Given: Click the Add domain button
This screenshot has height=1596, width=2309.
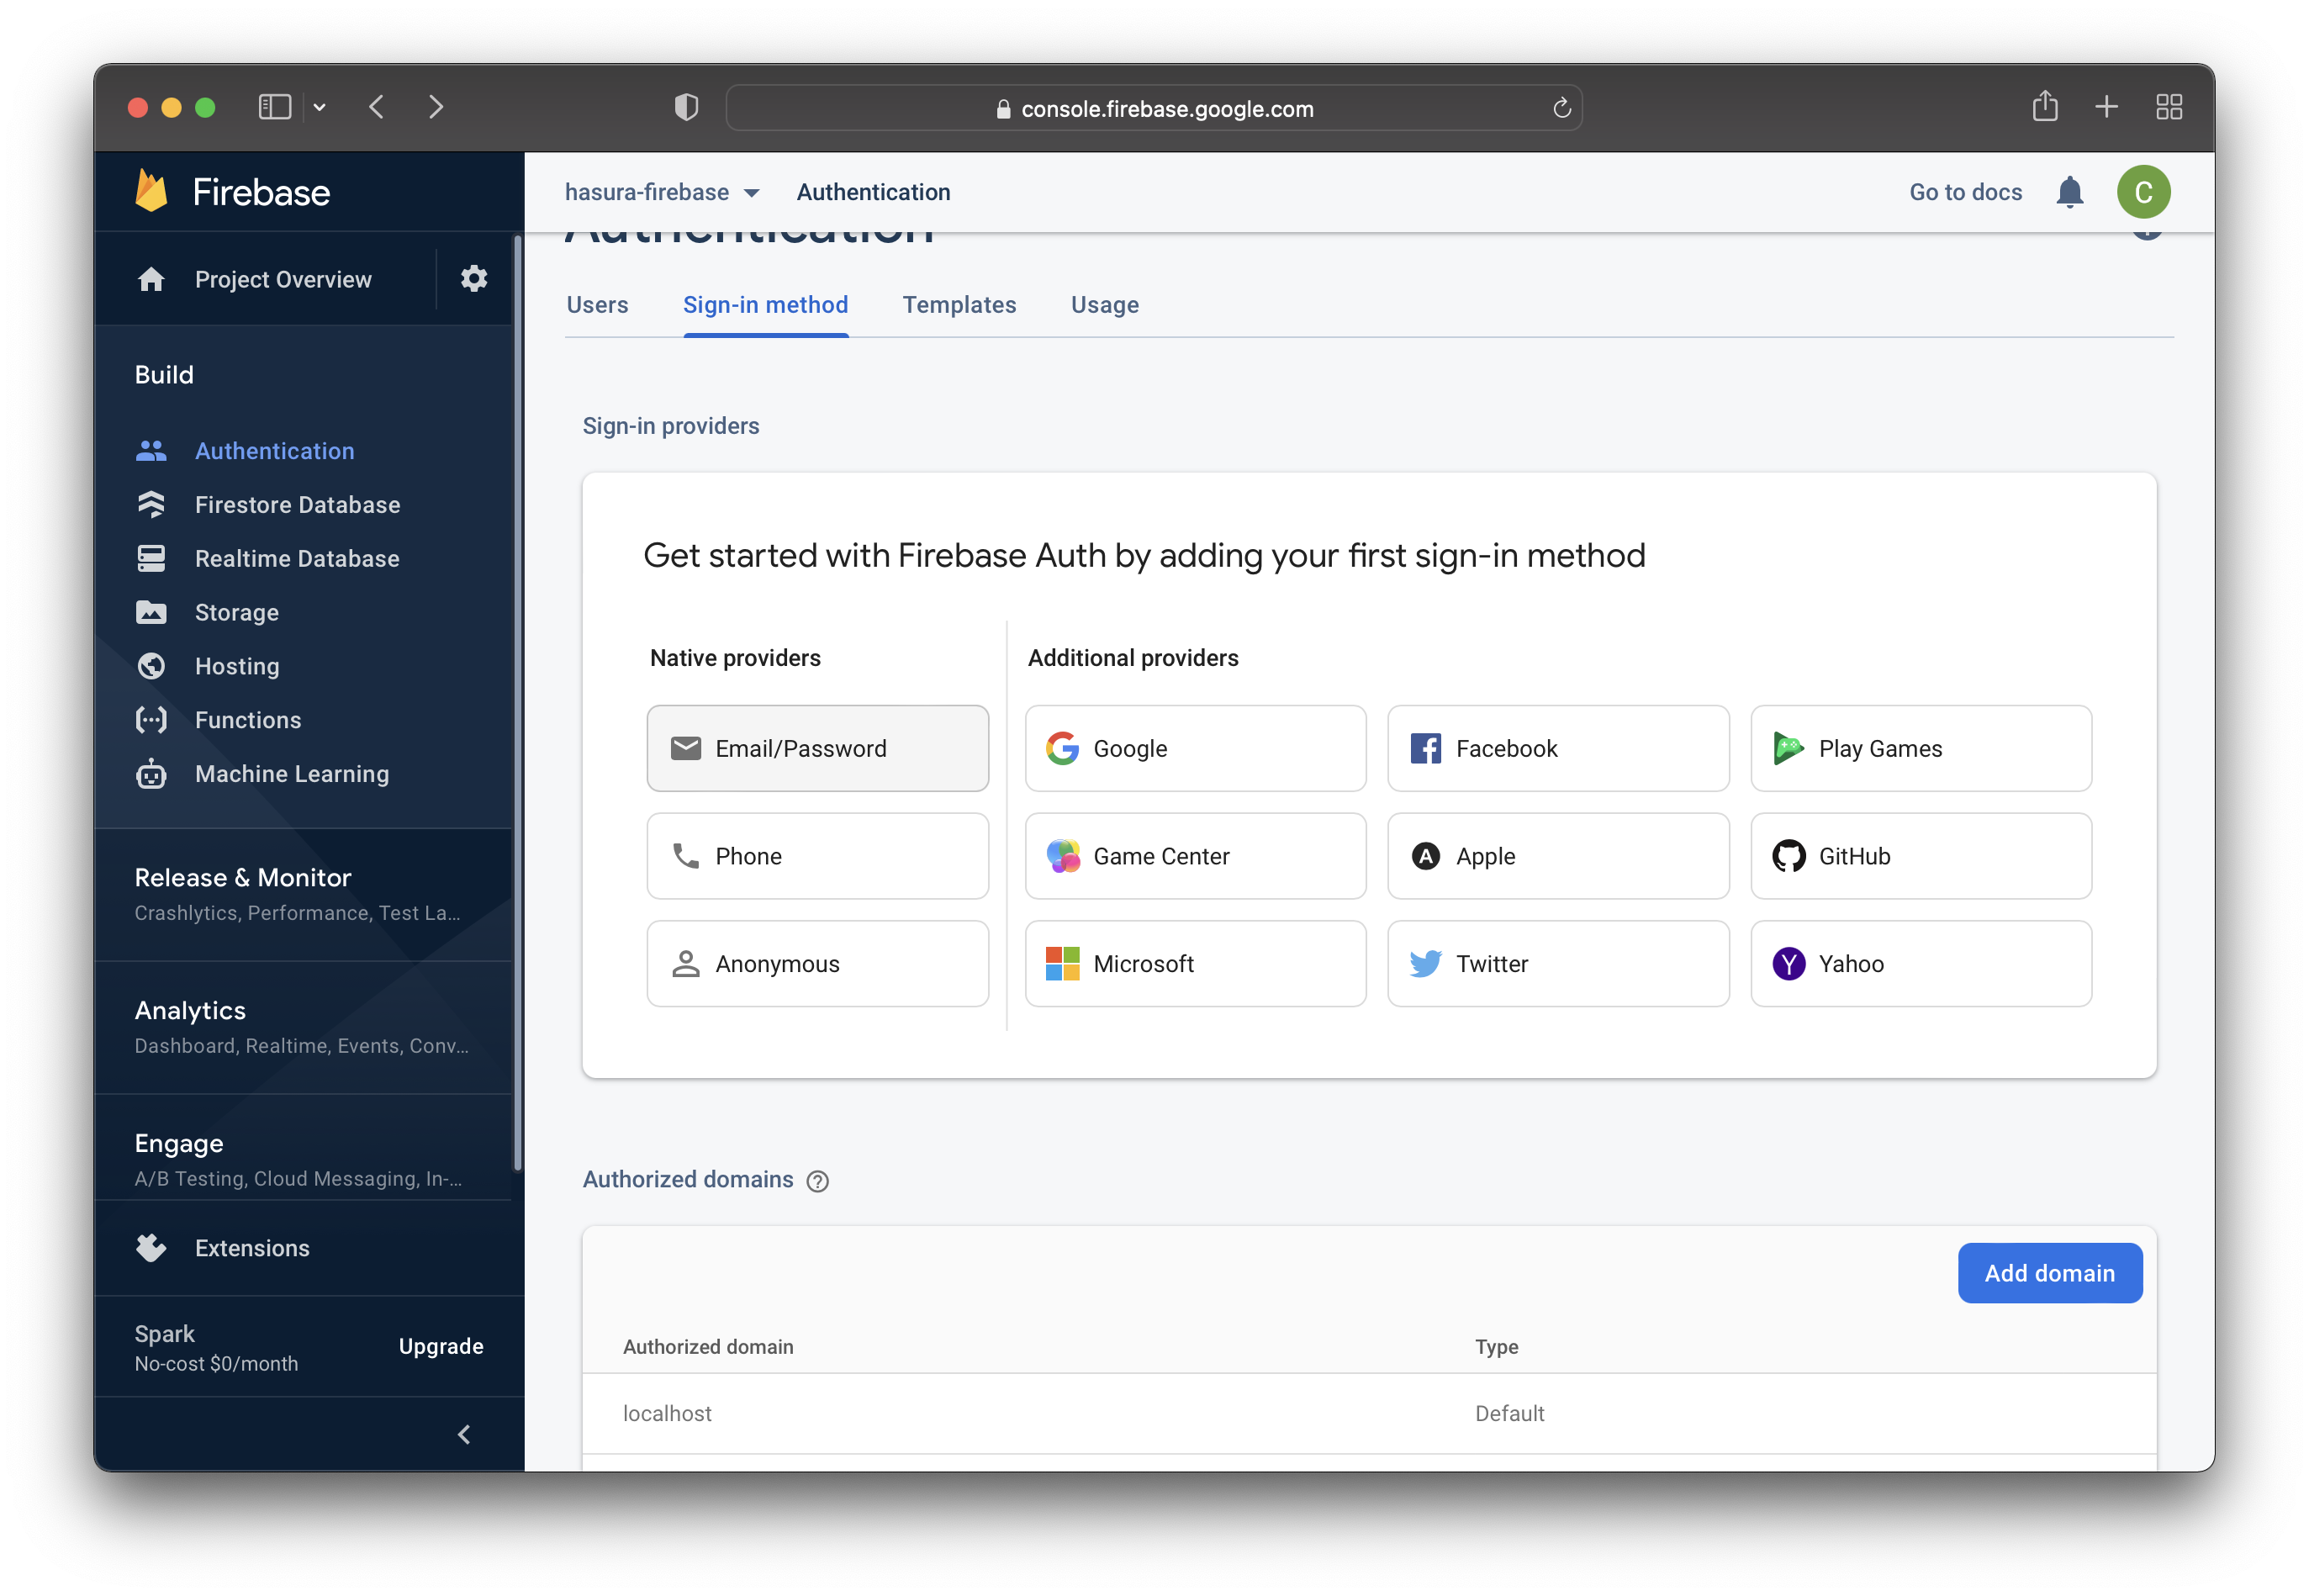Looking at the screenshot, I should point(2049,1273).
